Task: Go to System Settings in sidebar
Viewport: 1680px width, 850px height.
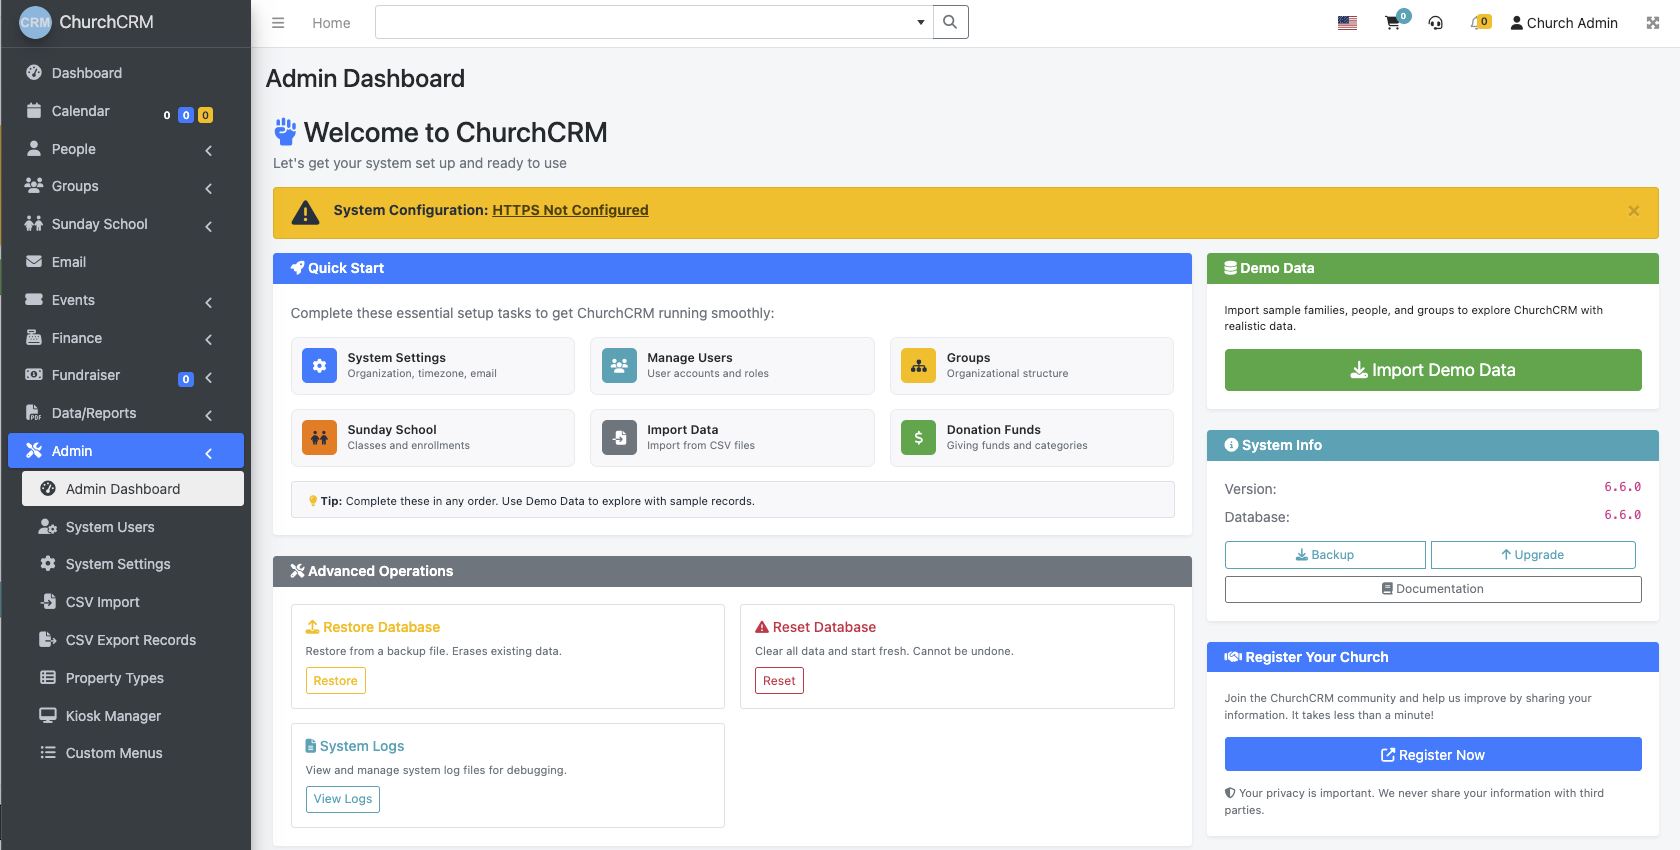Action: (133, 564)
